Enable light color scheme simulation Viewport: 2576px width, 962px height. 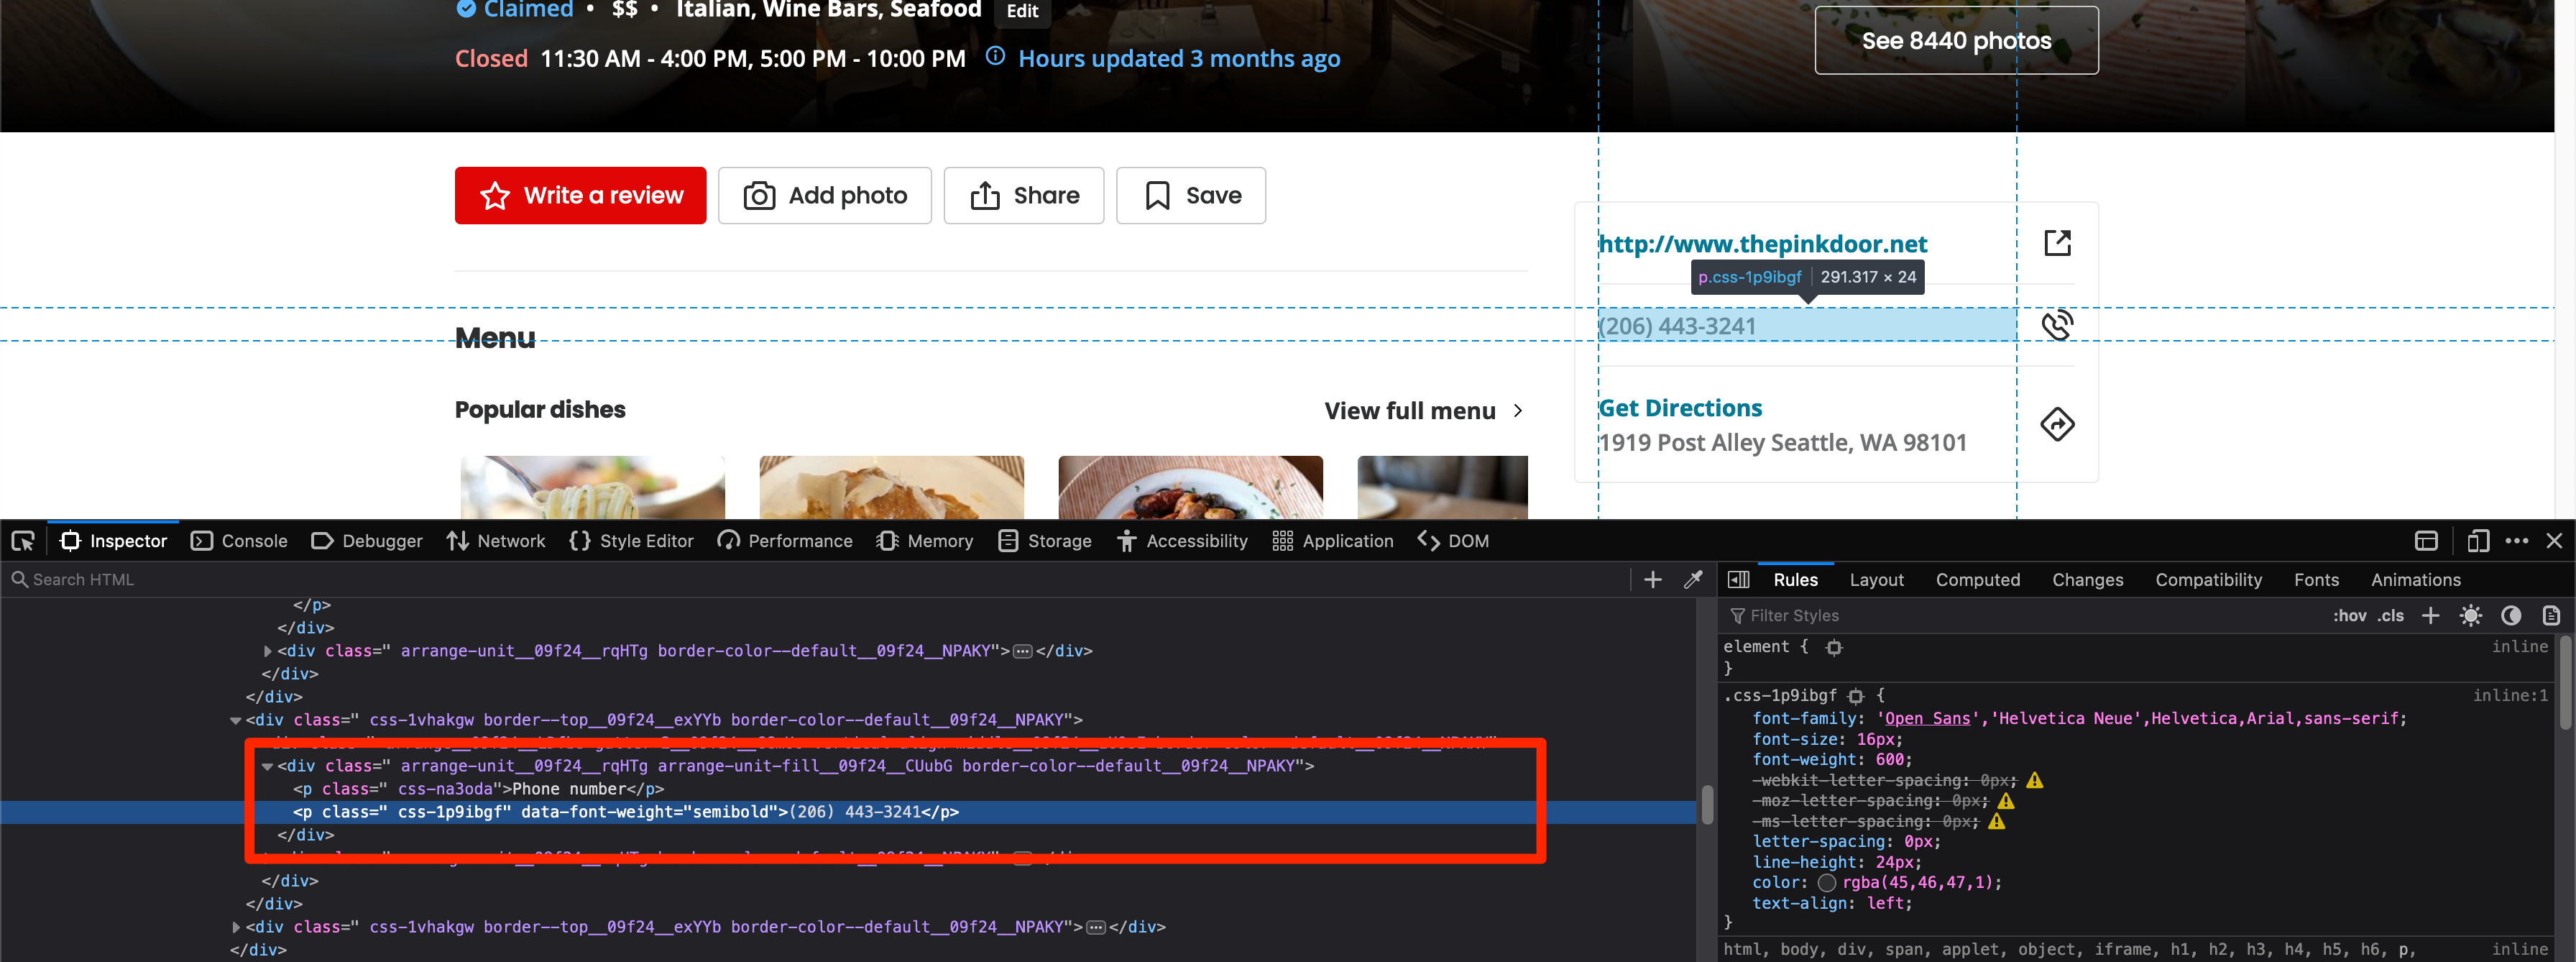point(2470,615)
